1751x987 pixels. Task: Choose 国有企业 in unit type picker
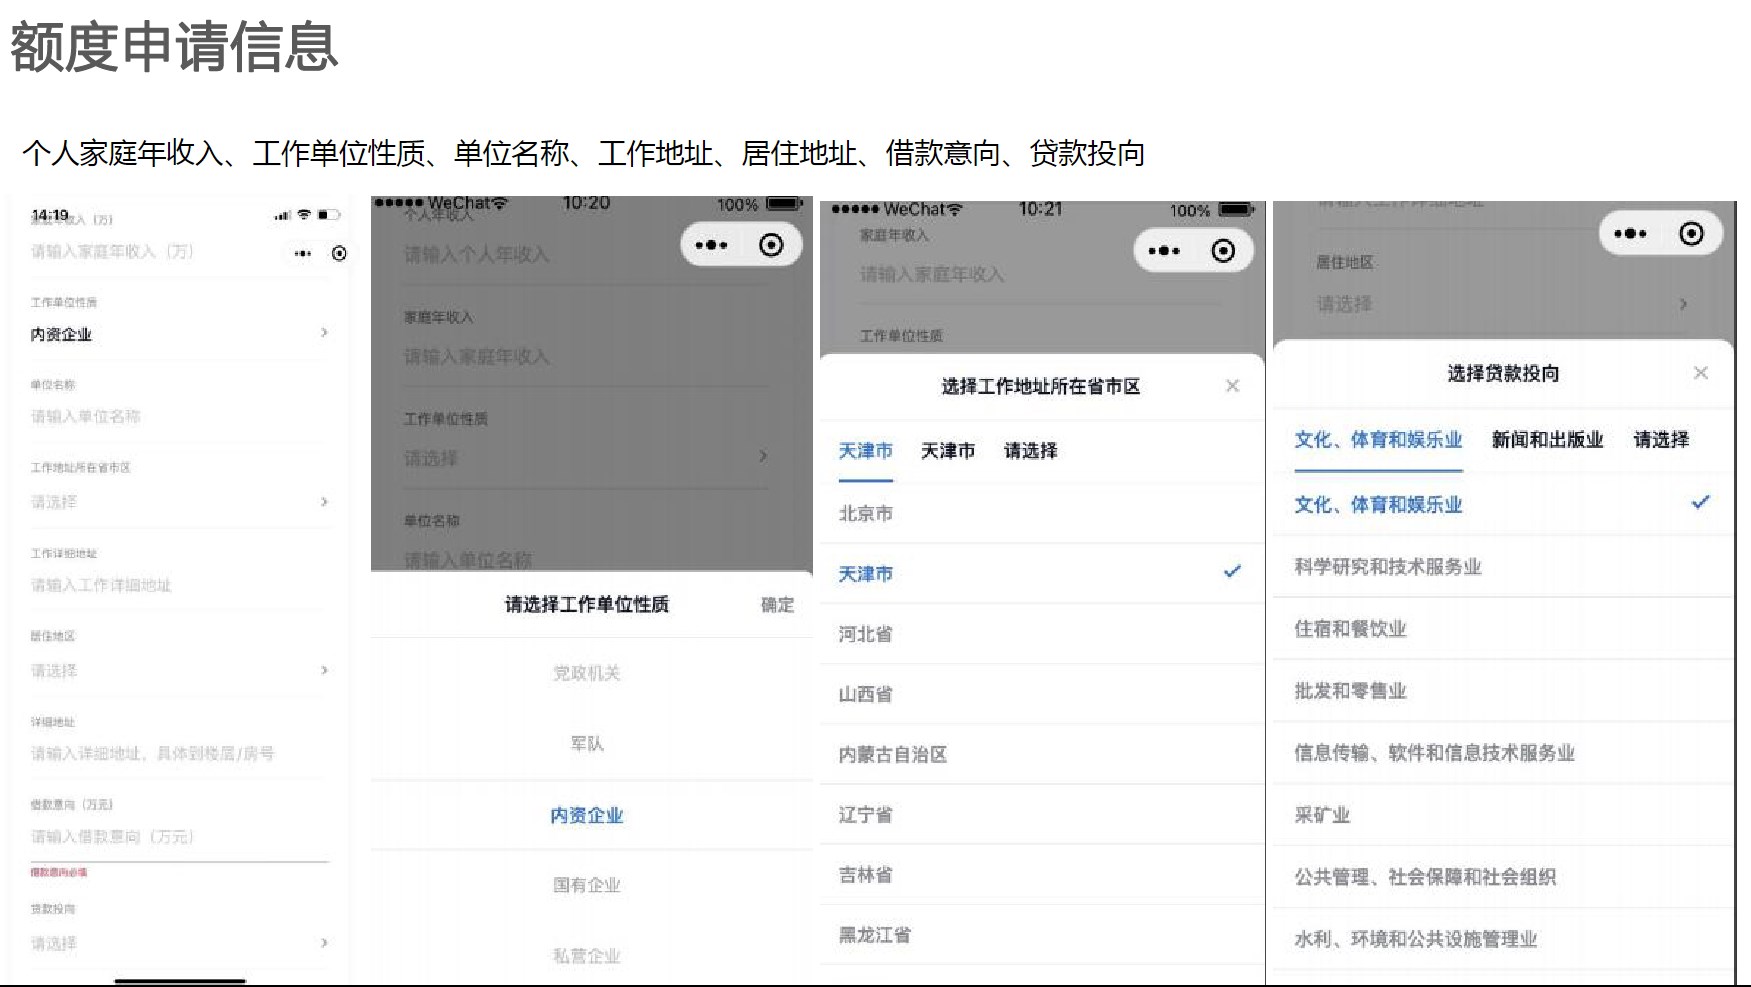(x=587, y=885)
